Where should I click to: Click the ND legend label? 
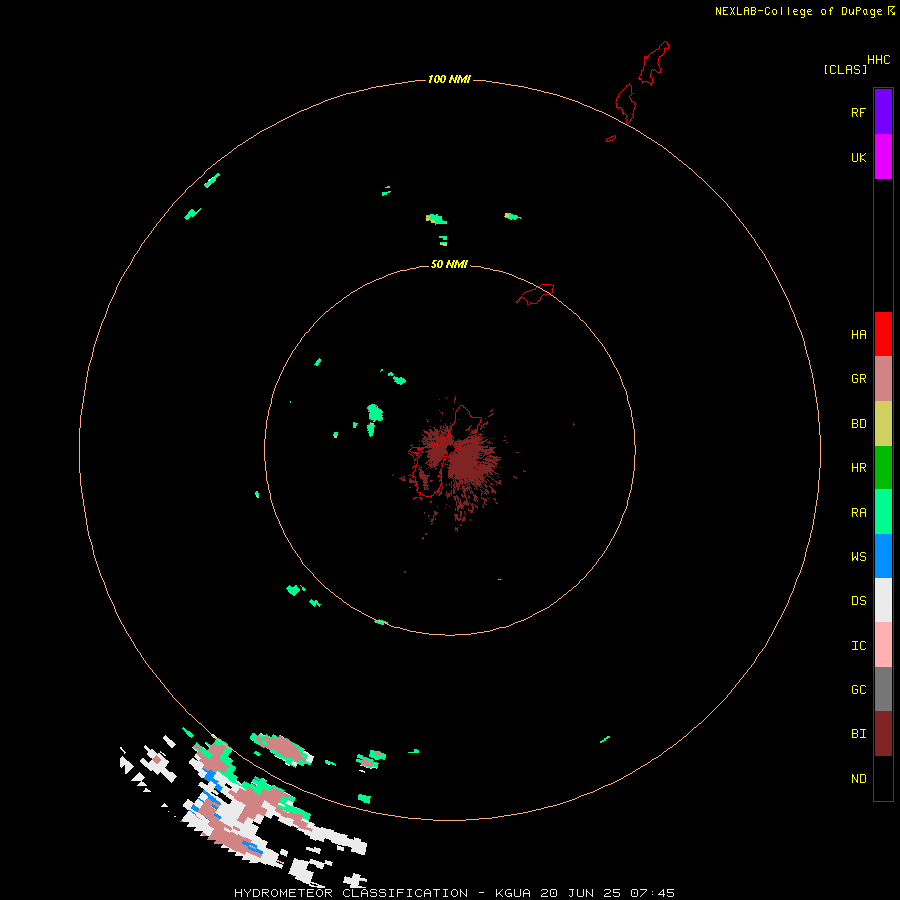click(858, 778)
